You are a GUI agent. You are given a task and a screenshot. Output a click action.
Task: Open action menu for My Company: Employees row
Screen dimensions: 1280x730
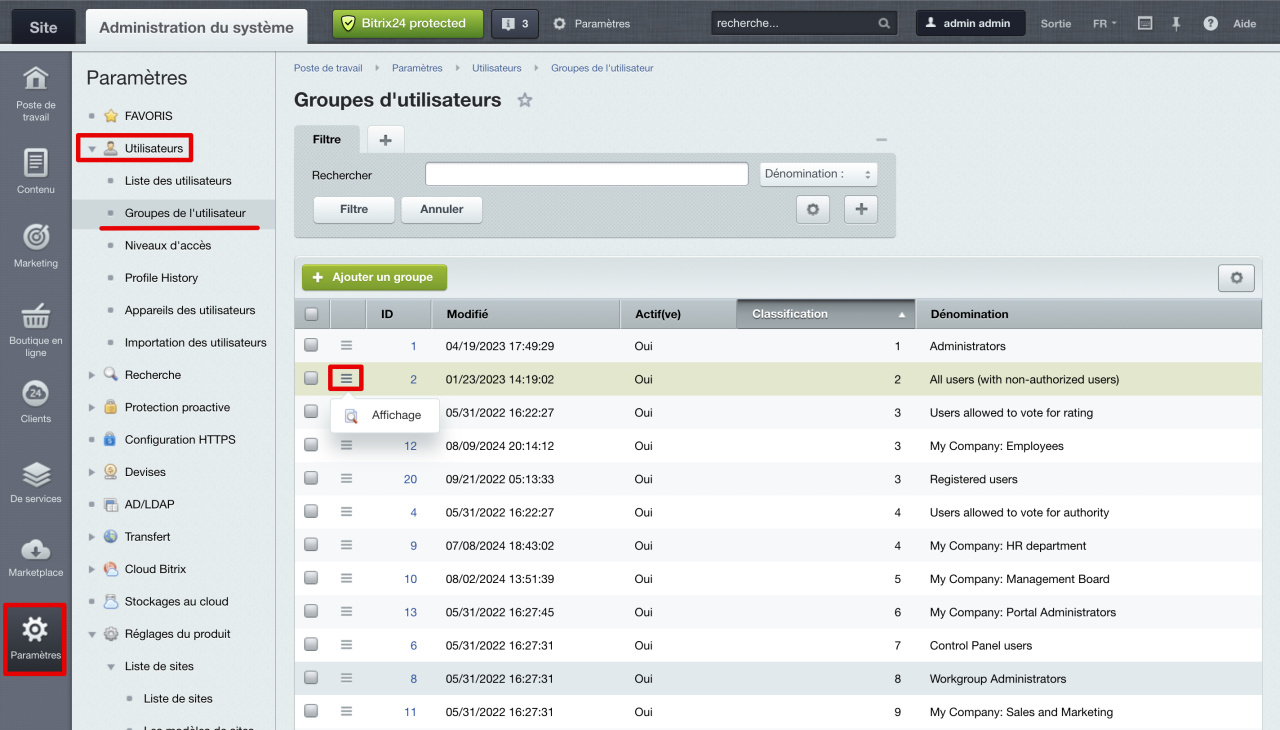click(x=346, y=445)
